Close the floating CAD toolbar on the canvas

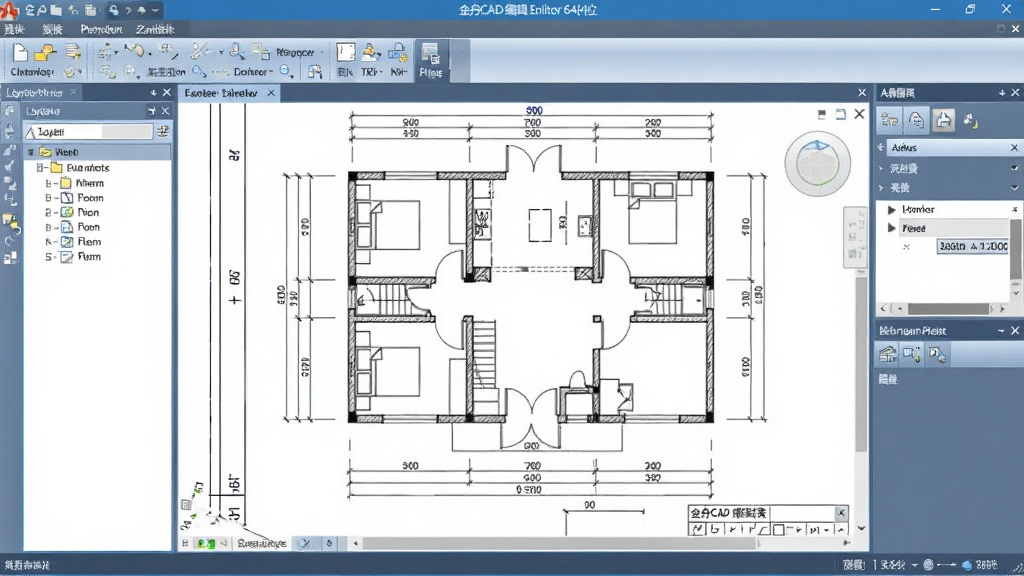[841, 513]
